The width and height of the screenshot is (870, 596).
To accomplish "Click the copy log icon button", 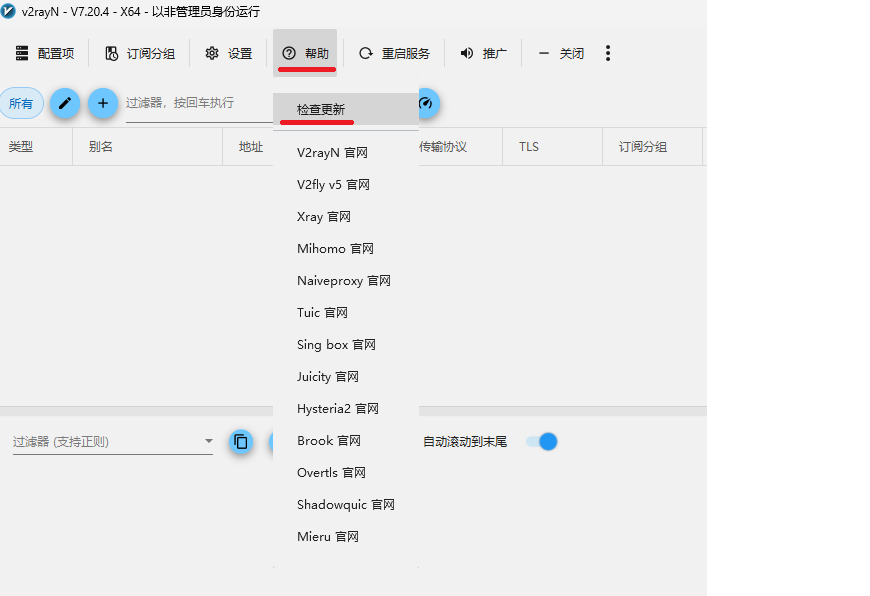I will 241,442.
